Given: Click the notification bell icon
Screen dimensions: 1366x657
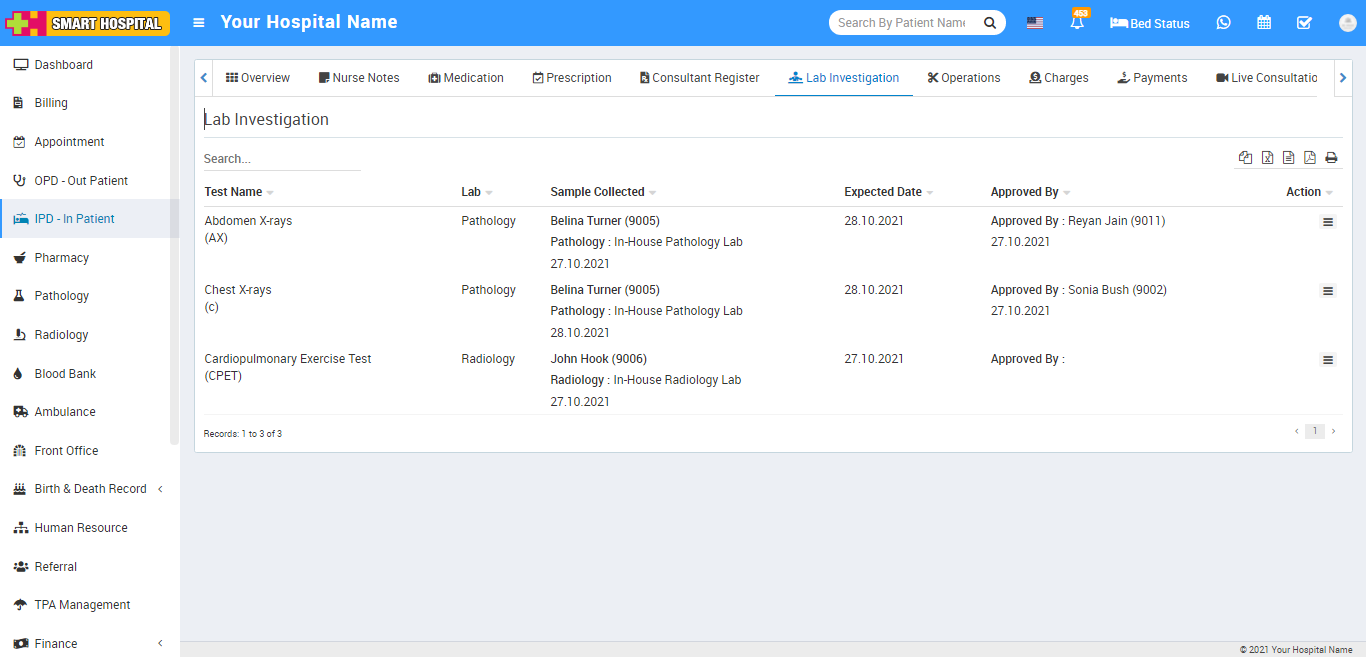Looking at the screenshot, I should coord(1077,23).
